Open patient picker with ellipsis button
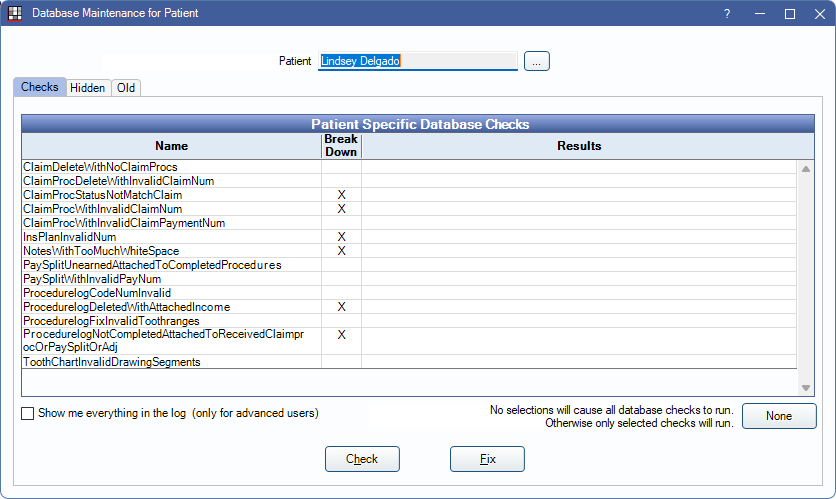836x499 pixels. tap(536, 62)
